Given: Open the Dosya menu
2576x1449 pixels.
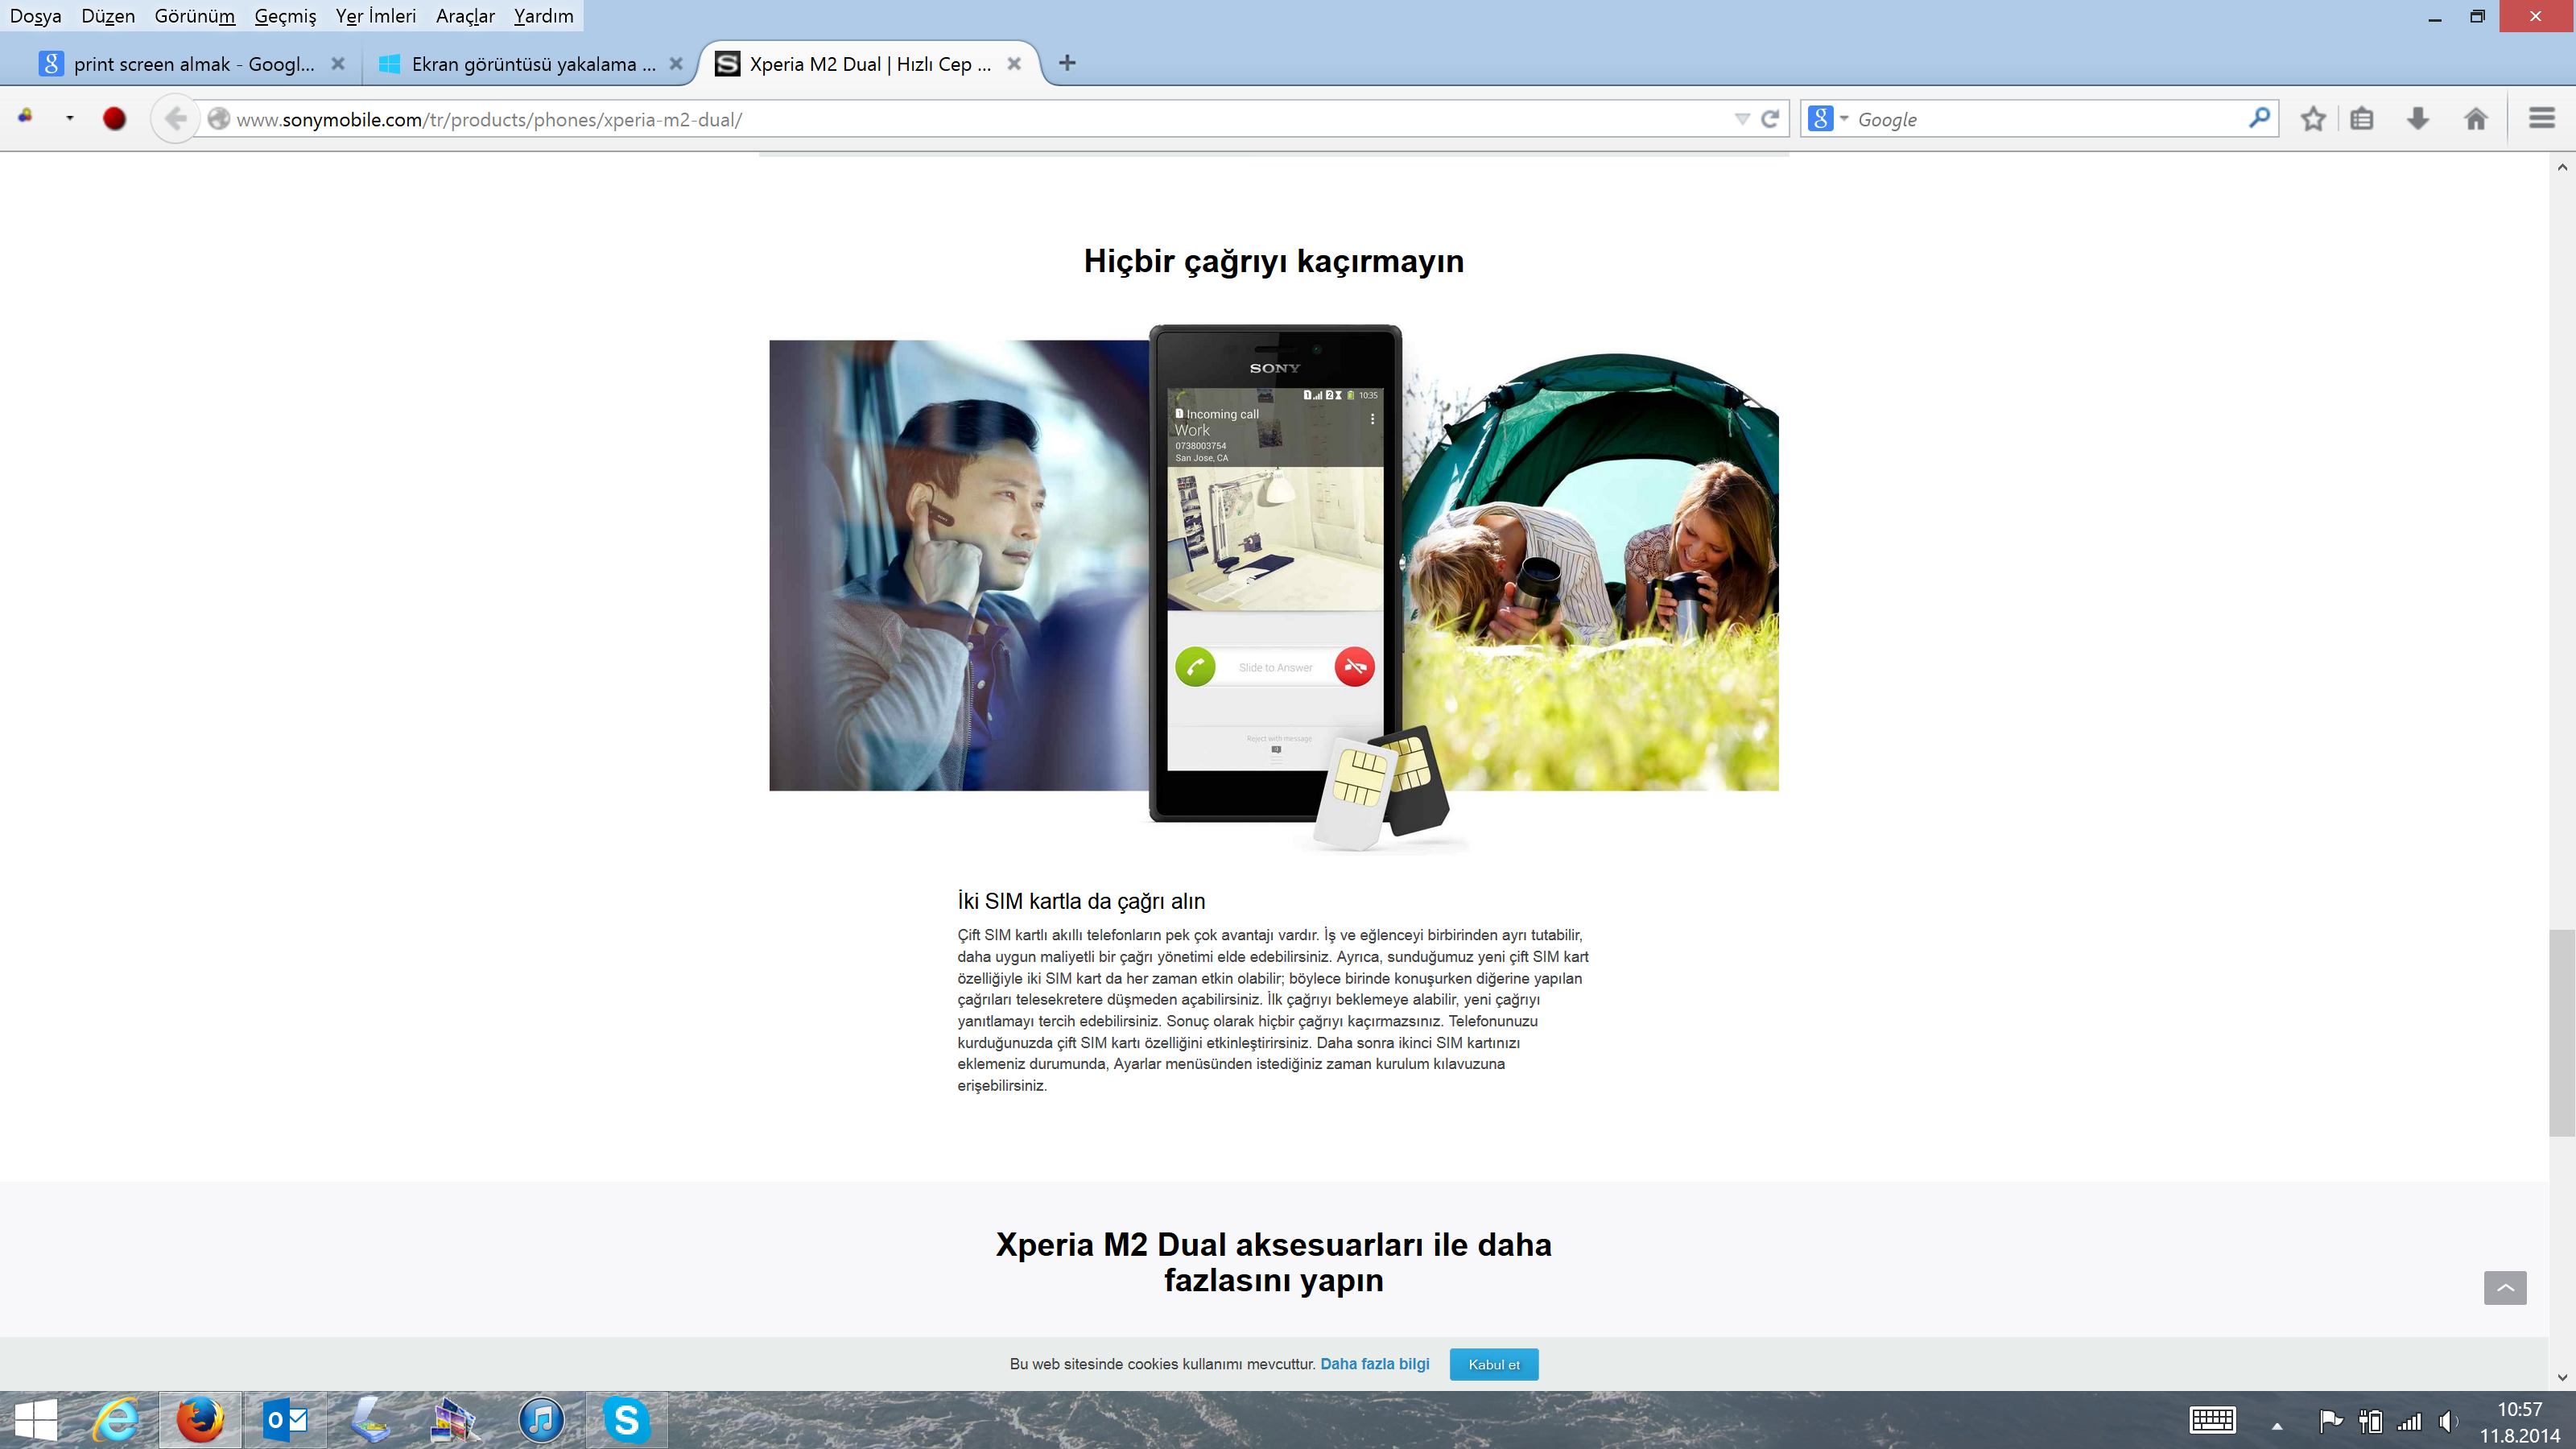Looking at the screenshot, I should pos(36,16).
